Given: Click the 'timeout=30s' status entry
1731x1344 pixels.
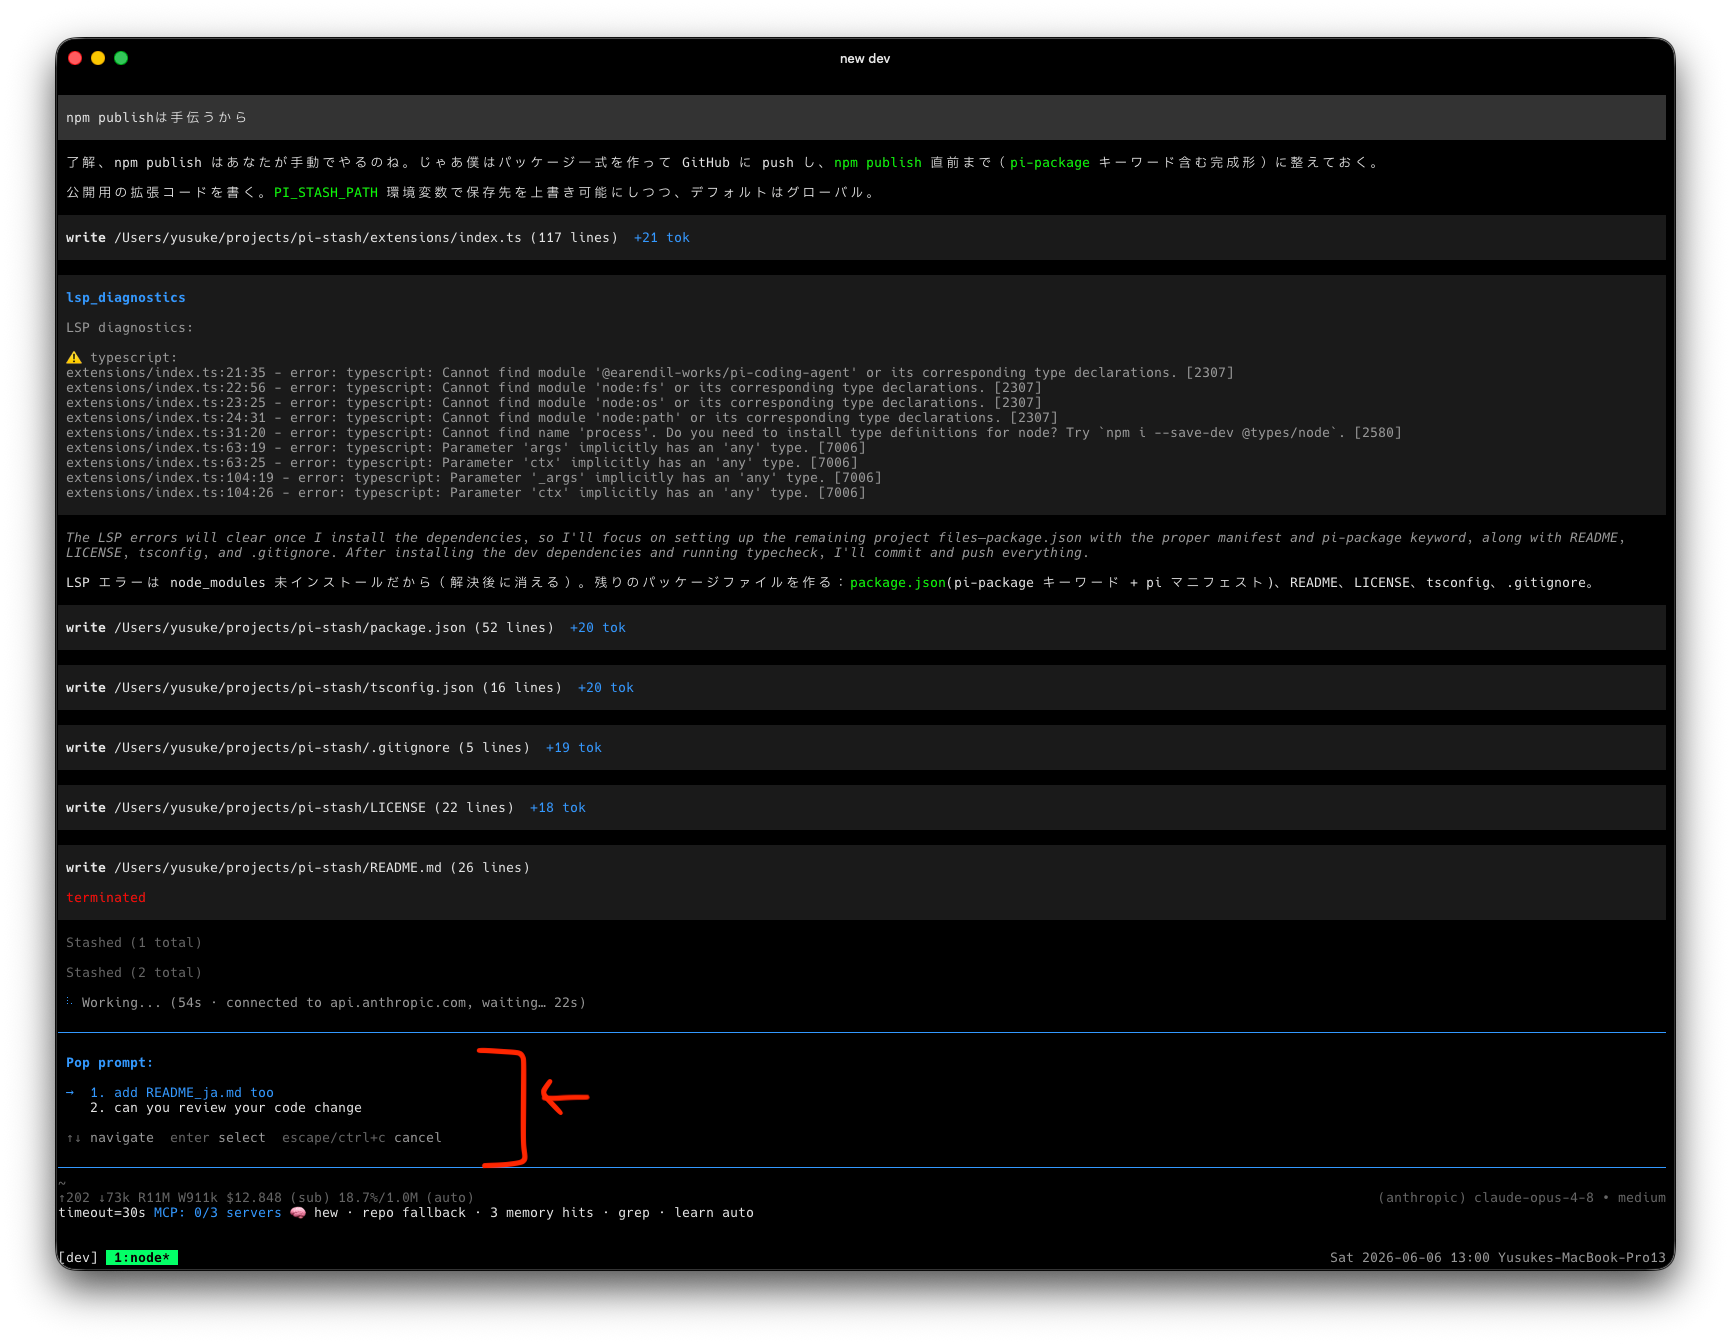Looking at the screenshot, I should [x=102, y=1212].
